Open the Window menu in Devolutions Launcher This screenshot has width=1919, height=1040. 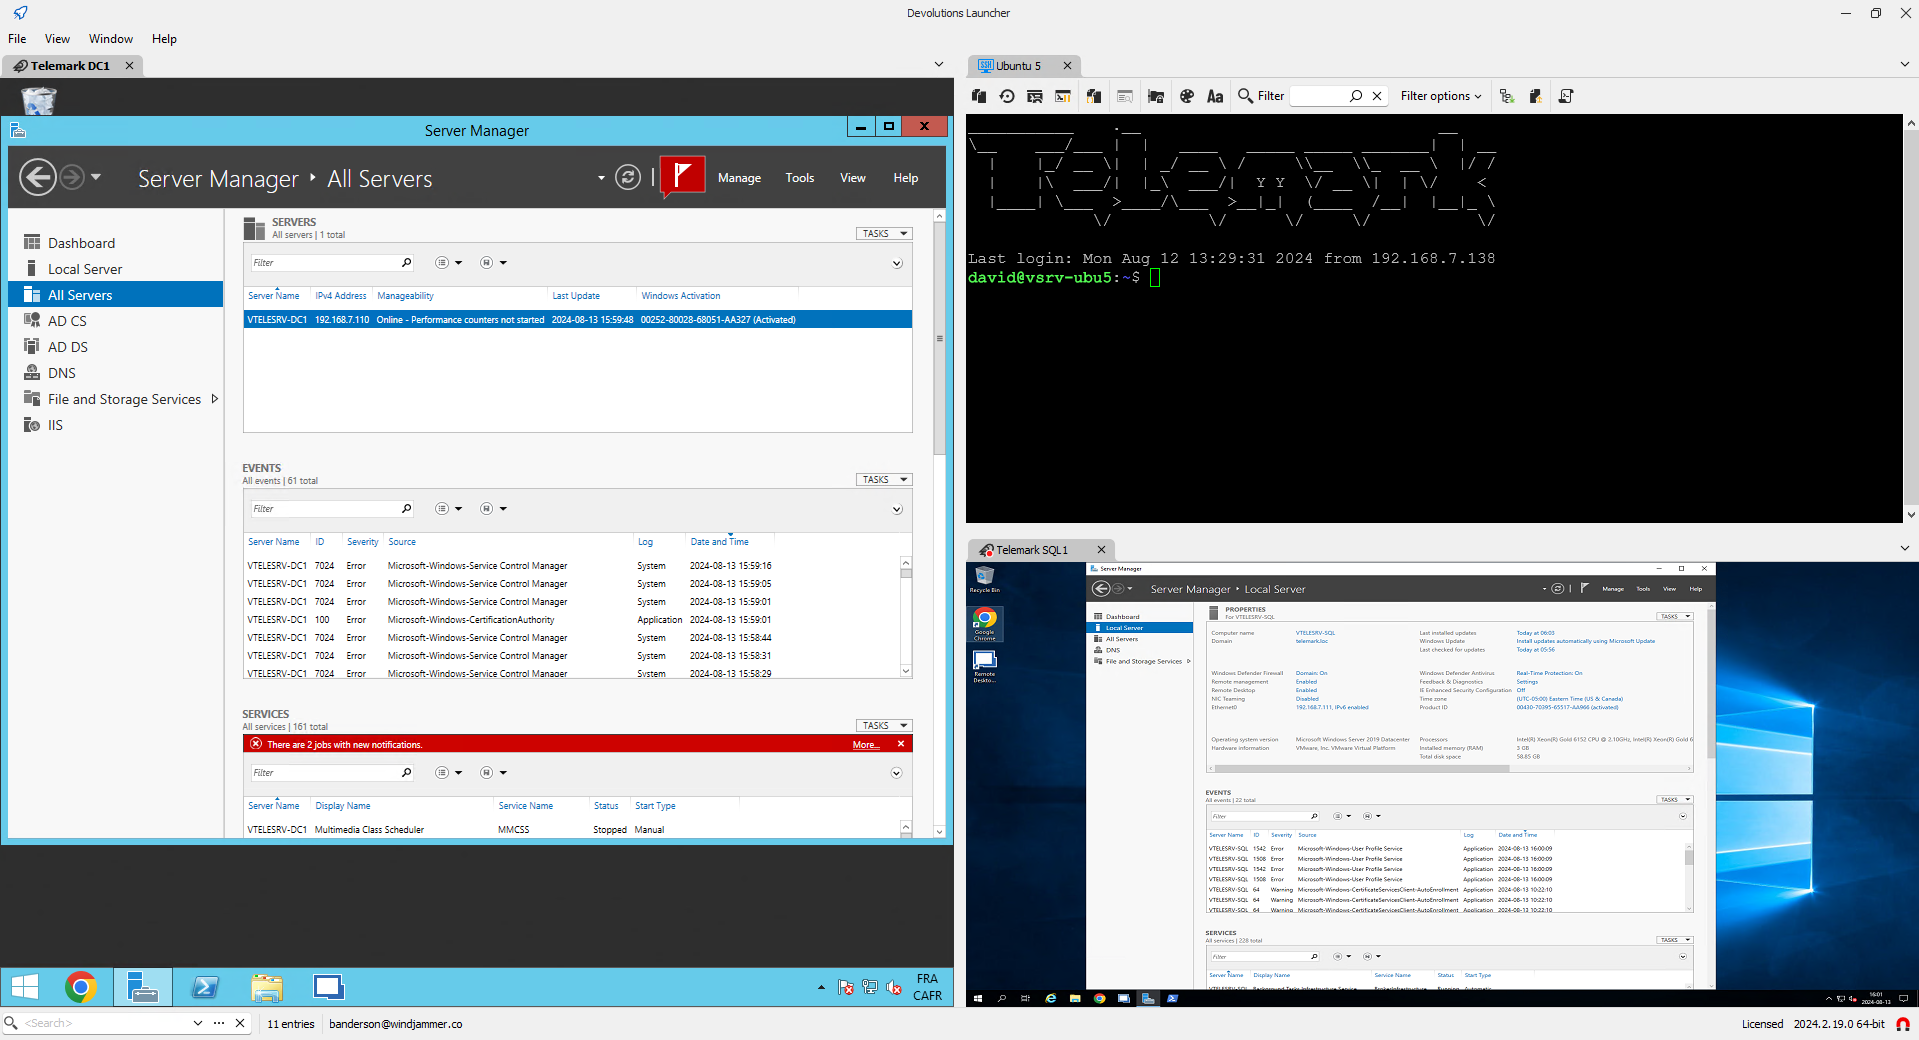pos(111,39)
